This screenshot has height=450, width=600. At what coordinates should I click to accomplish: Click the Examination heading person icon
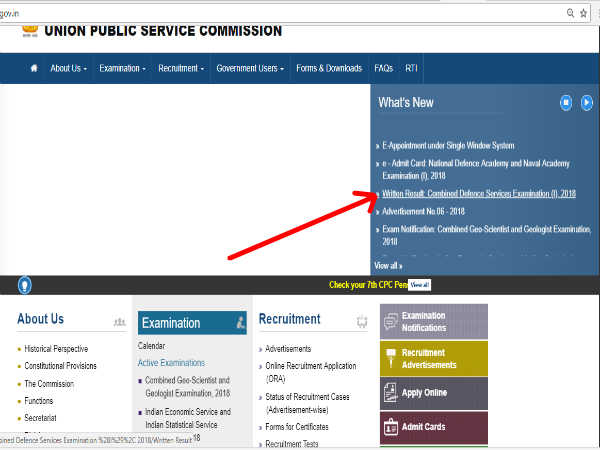tap(240, 323)
